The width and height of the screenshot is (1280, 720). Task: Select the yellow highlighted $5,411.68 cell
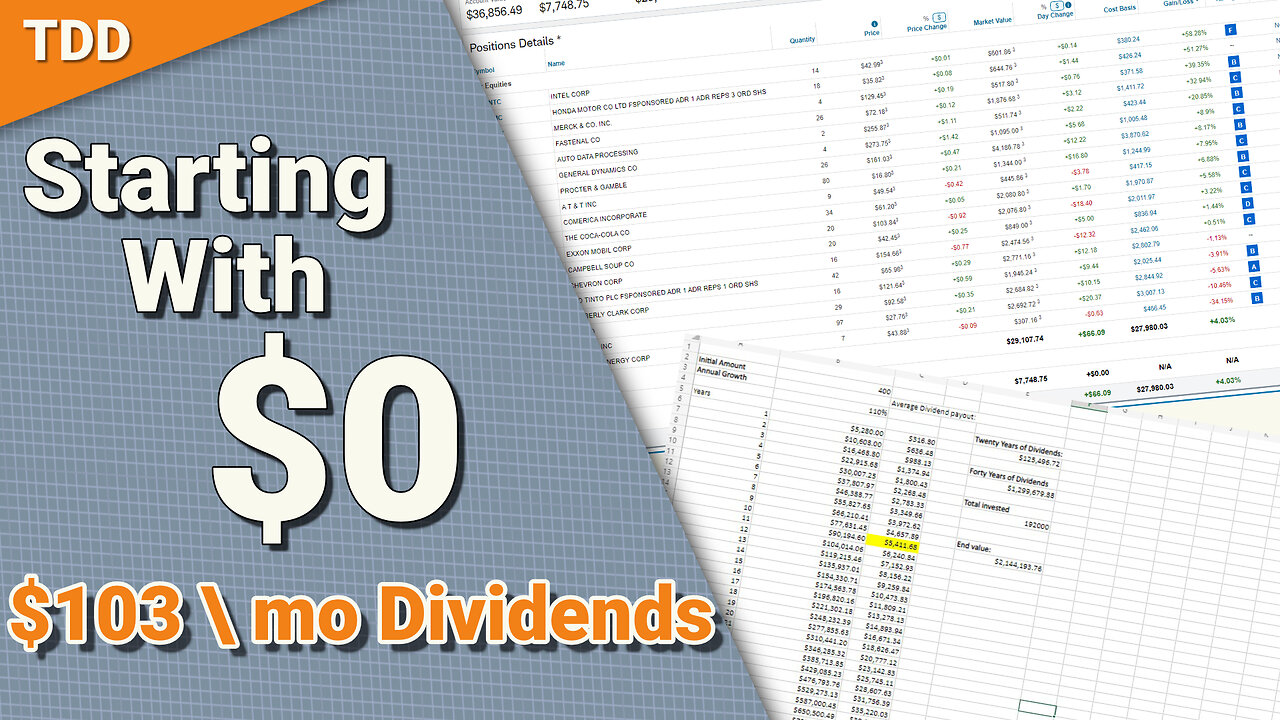pyautogui.click(x=892, y=543)
